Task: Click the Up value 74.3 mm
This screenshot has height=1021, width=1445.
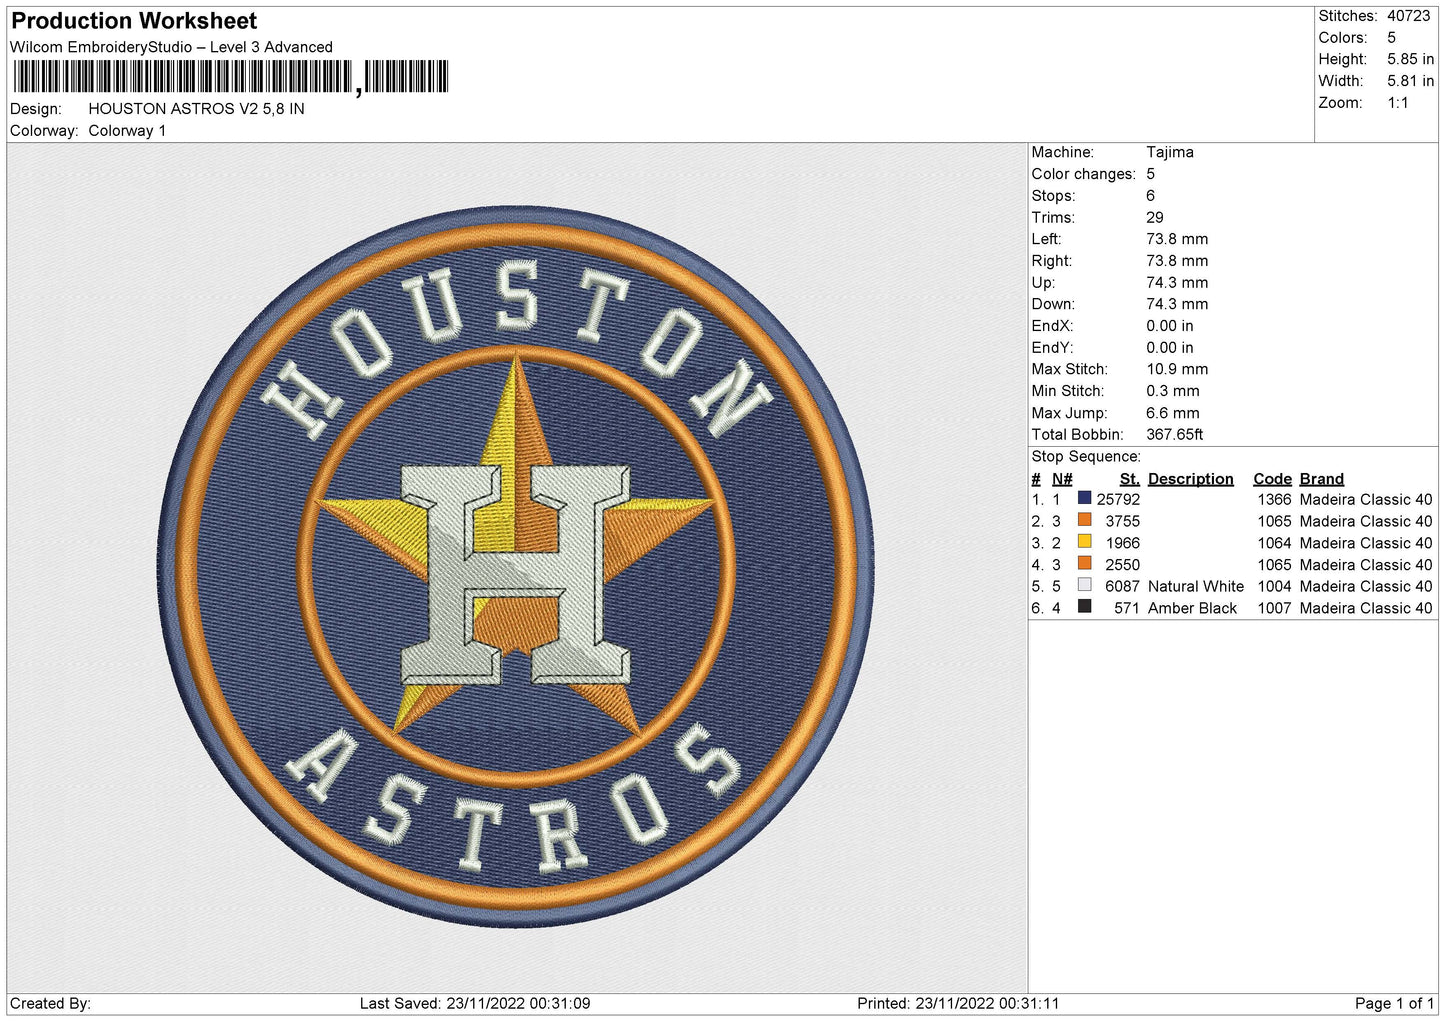Action: tap(1176, 283)
